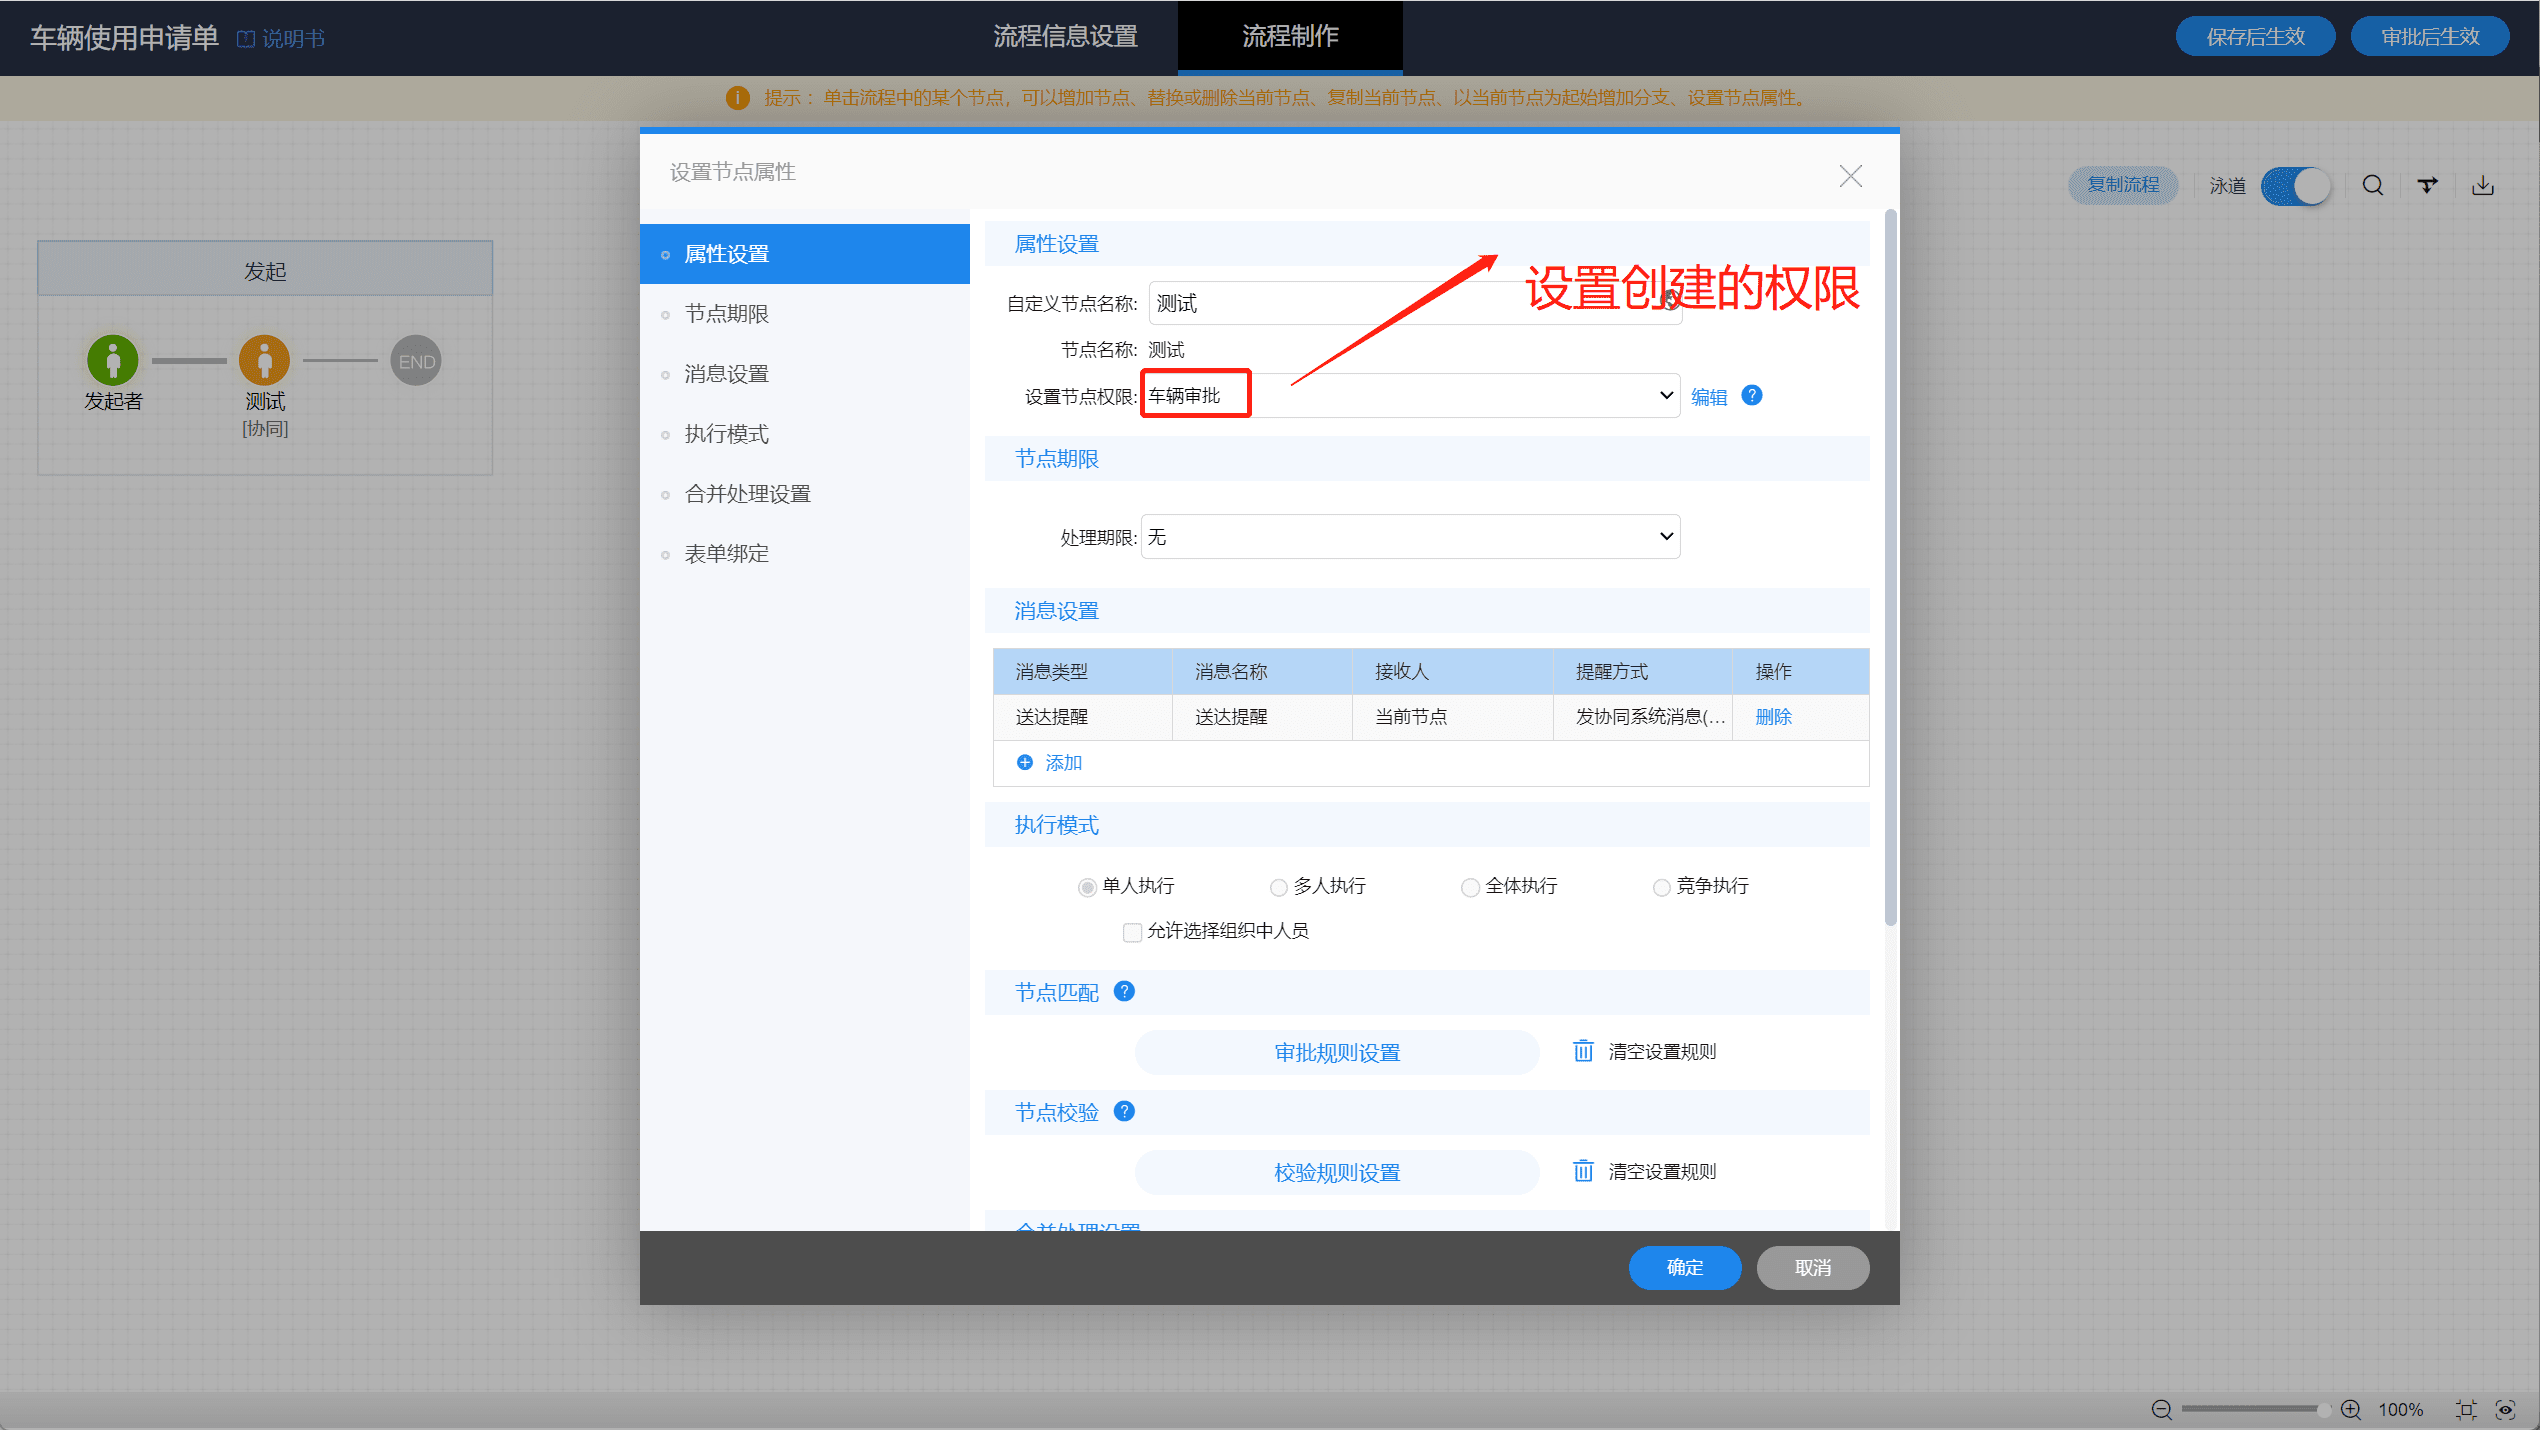2540x1430 pixels.
Task: Open the 审批规则设置 button
Action: 1337,1052
